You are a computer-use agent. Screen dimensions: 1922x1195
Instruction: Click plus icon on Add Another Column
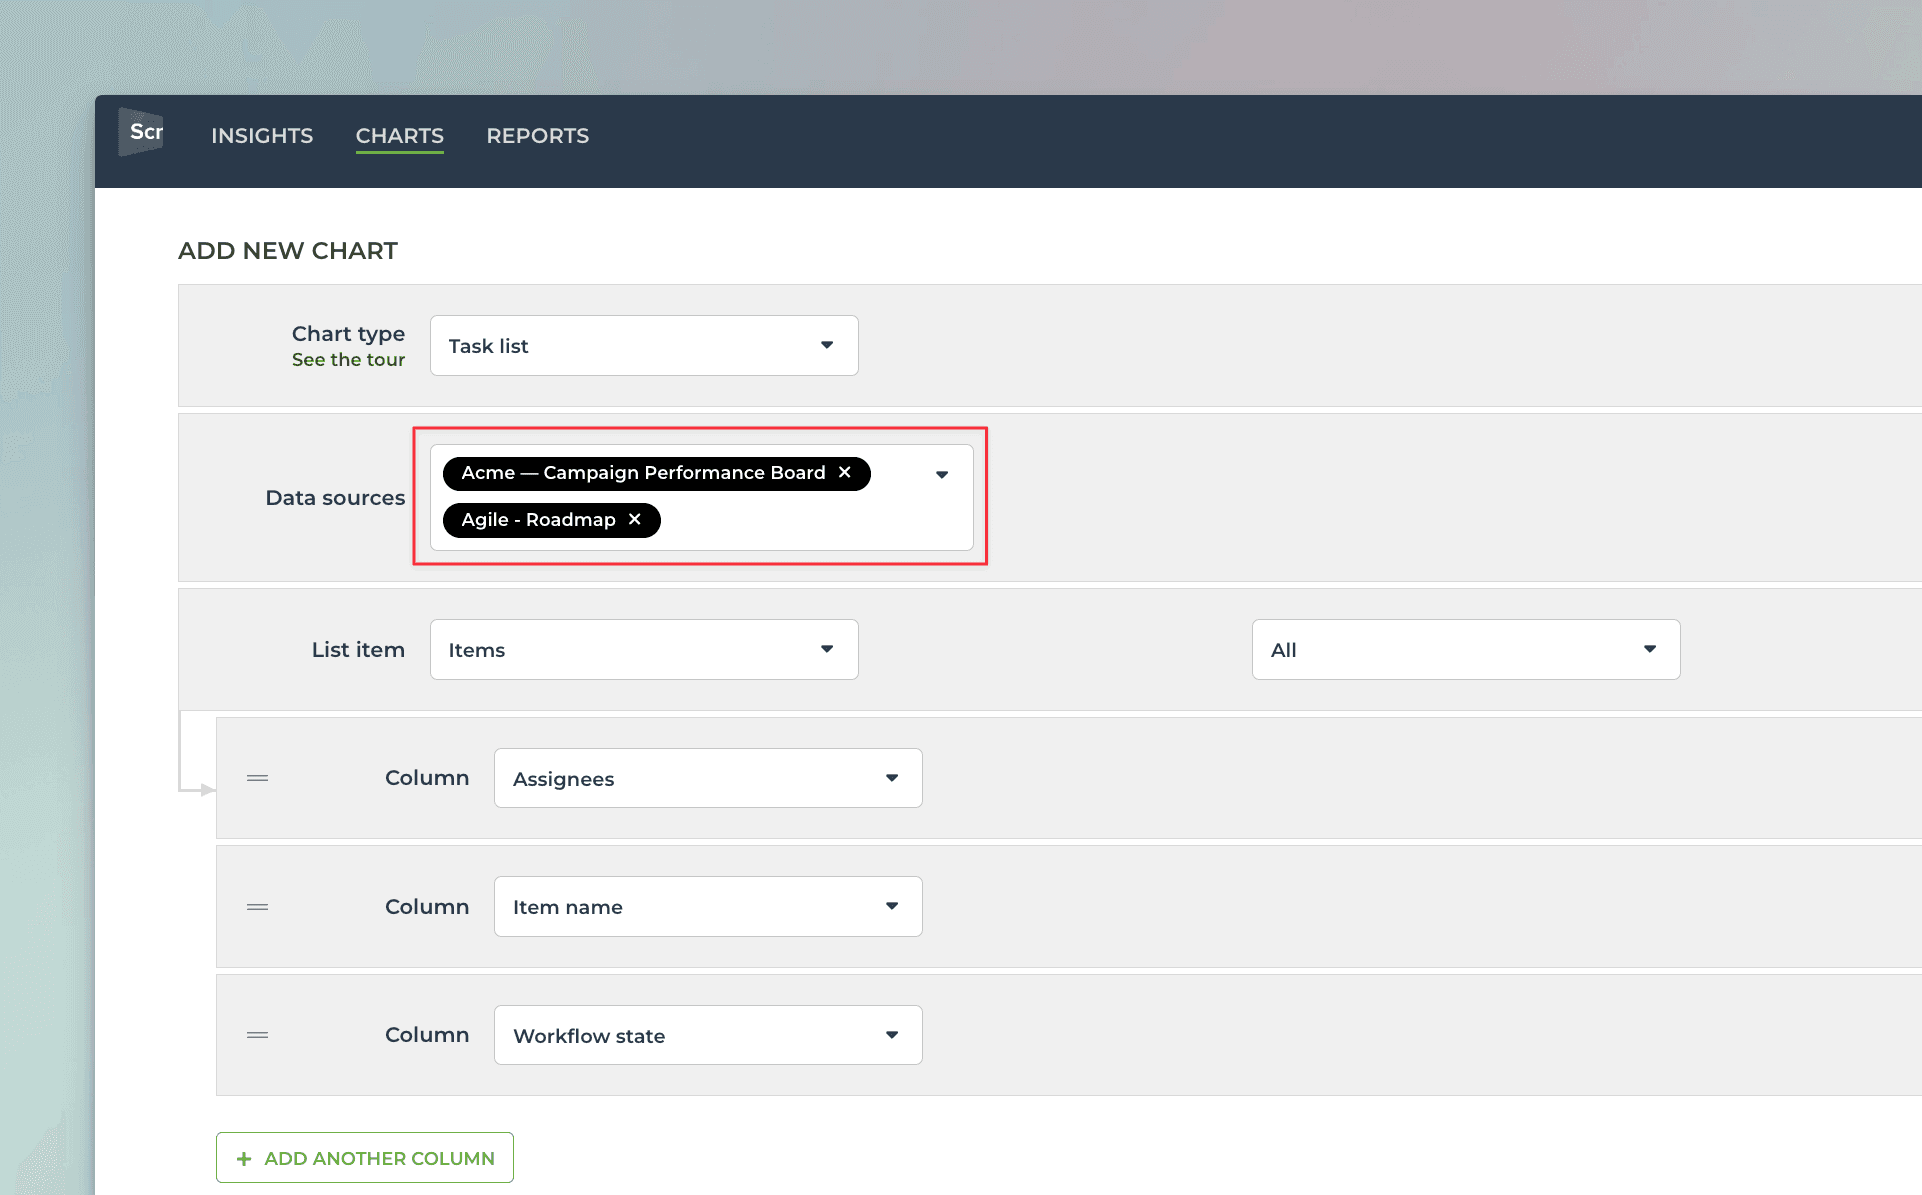[x=244, y=1159]
